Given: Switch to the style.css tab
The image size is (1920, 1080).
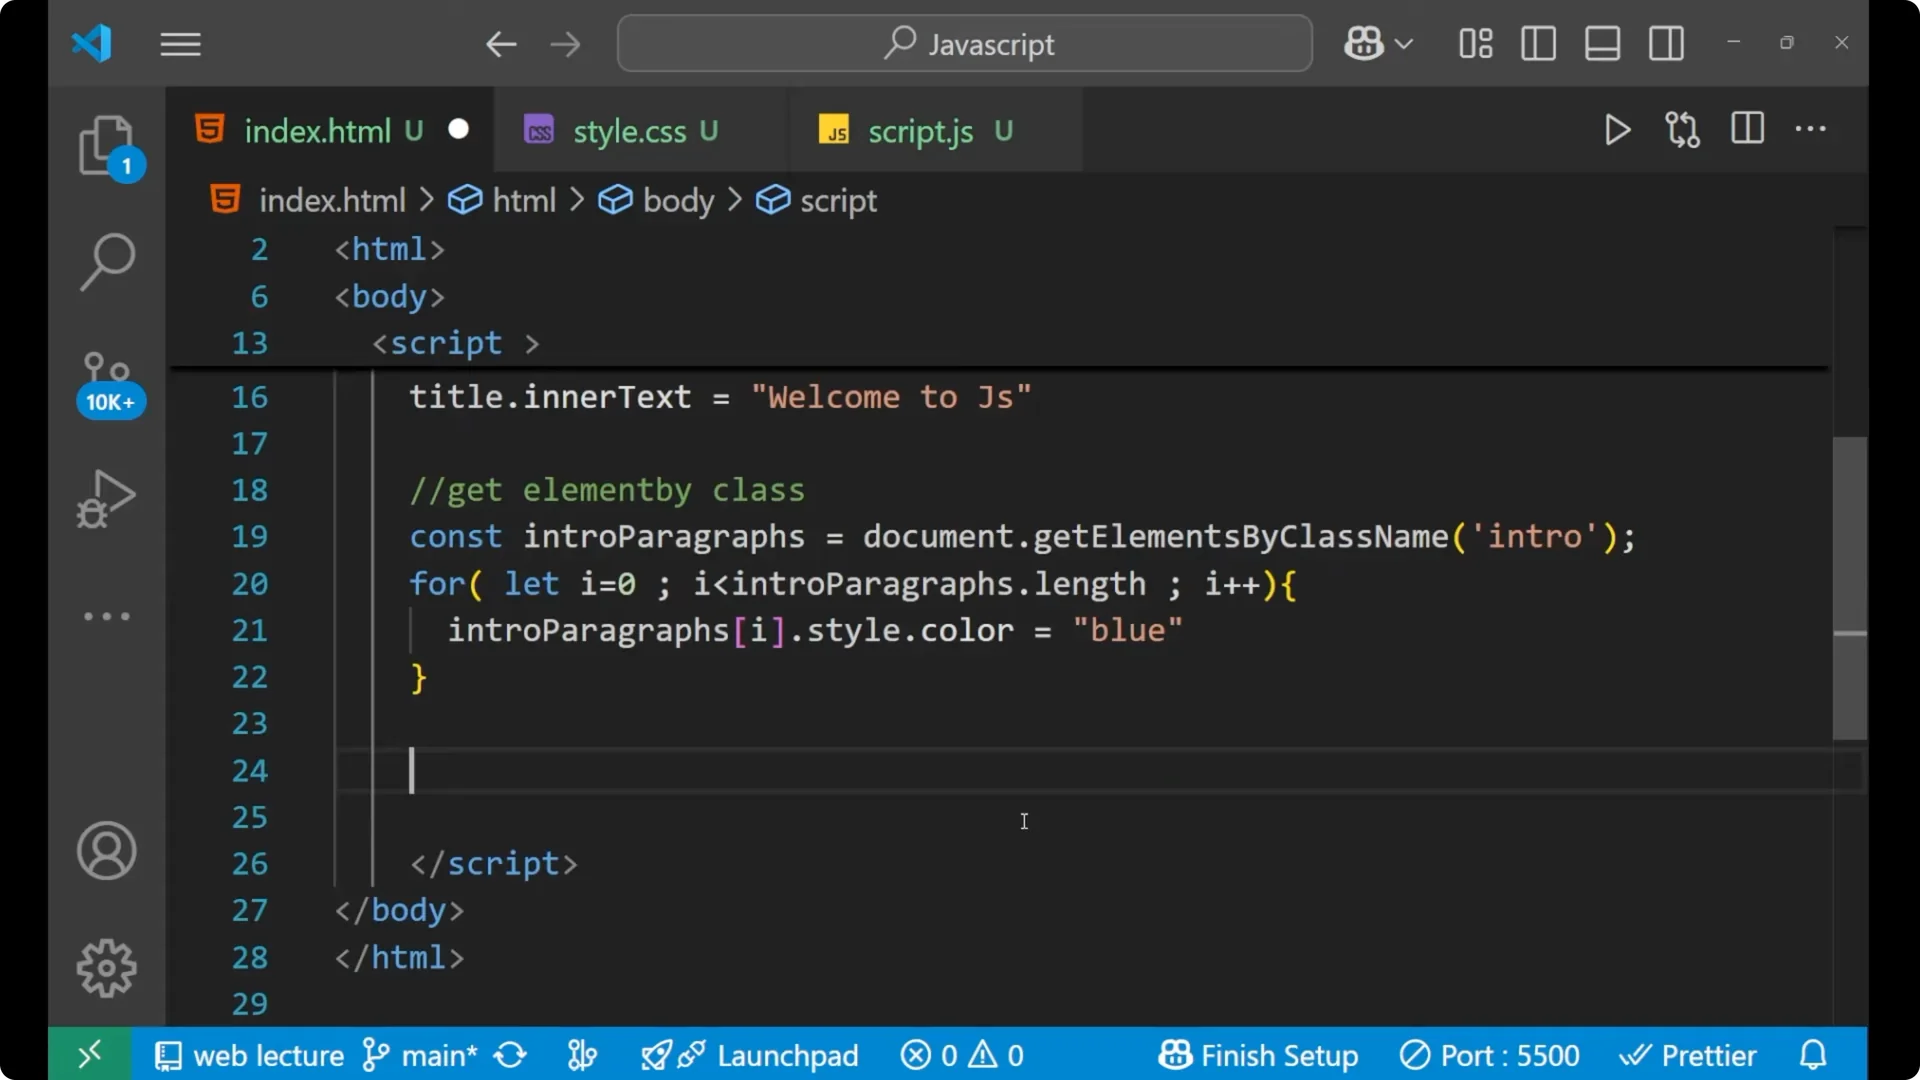Looking at the screenshot, I should tap(628, 130).
